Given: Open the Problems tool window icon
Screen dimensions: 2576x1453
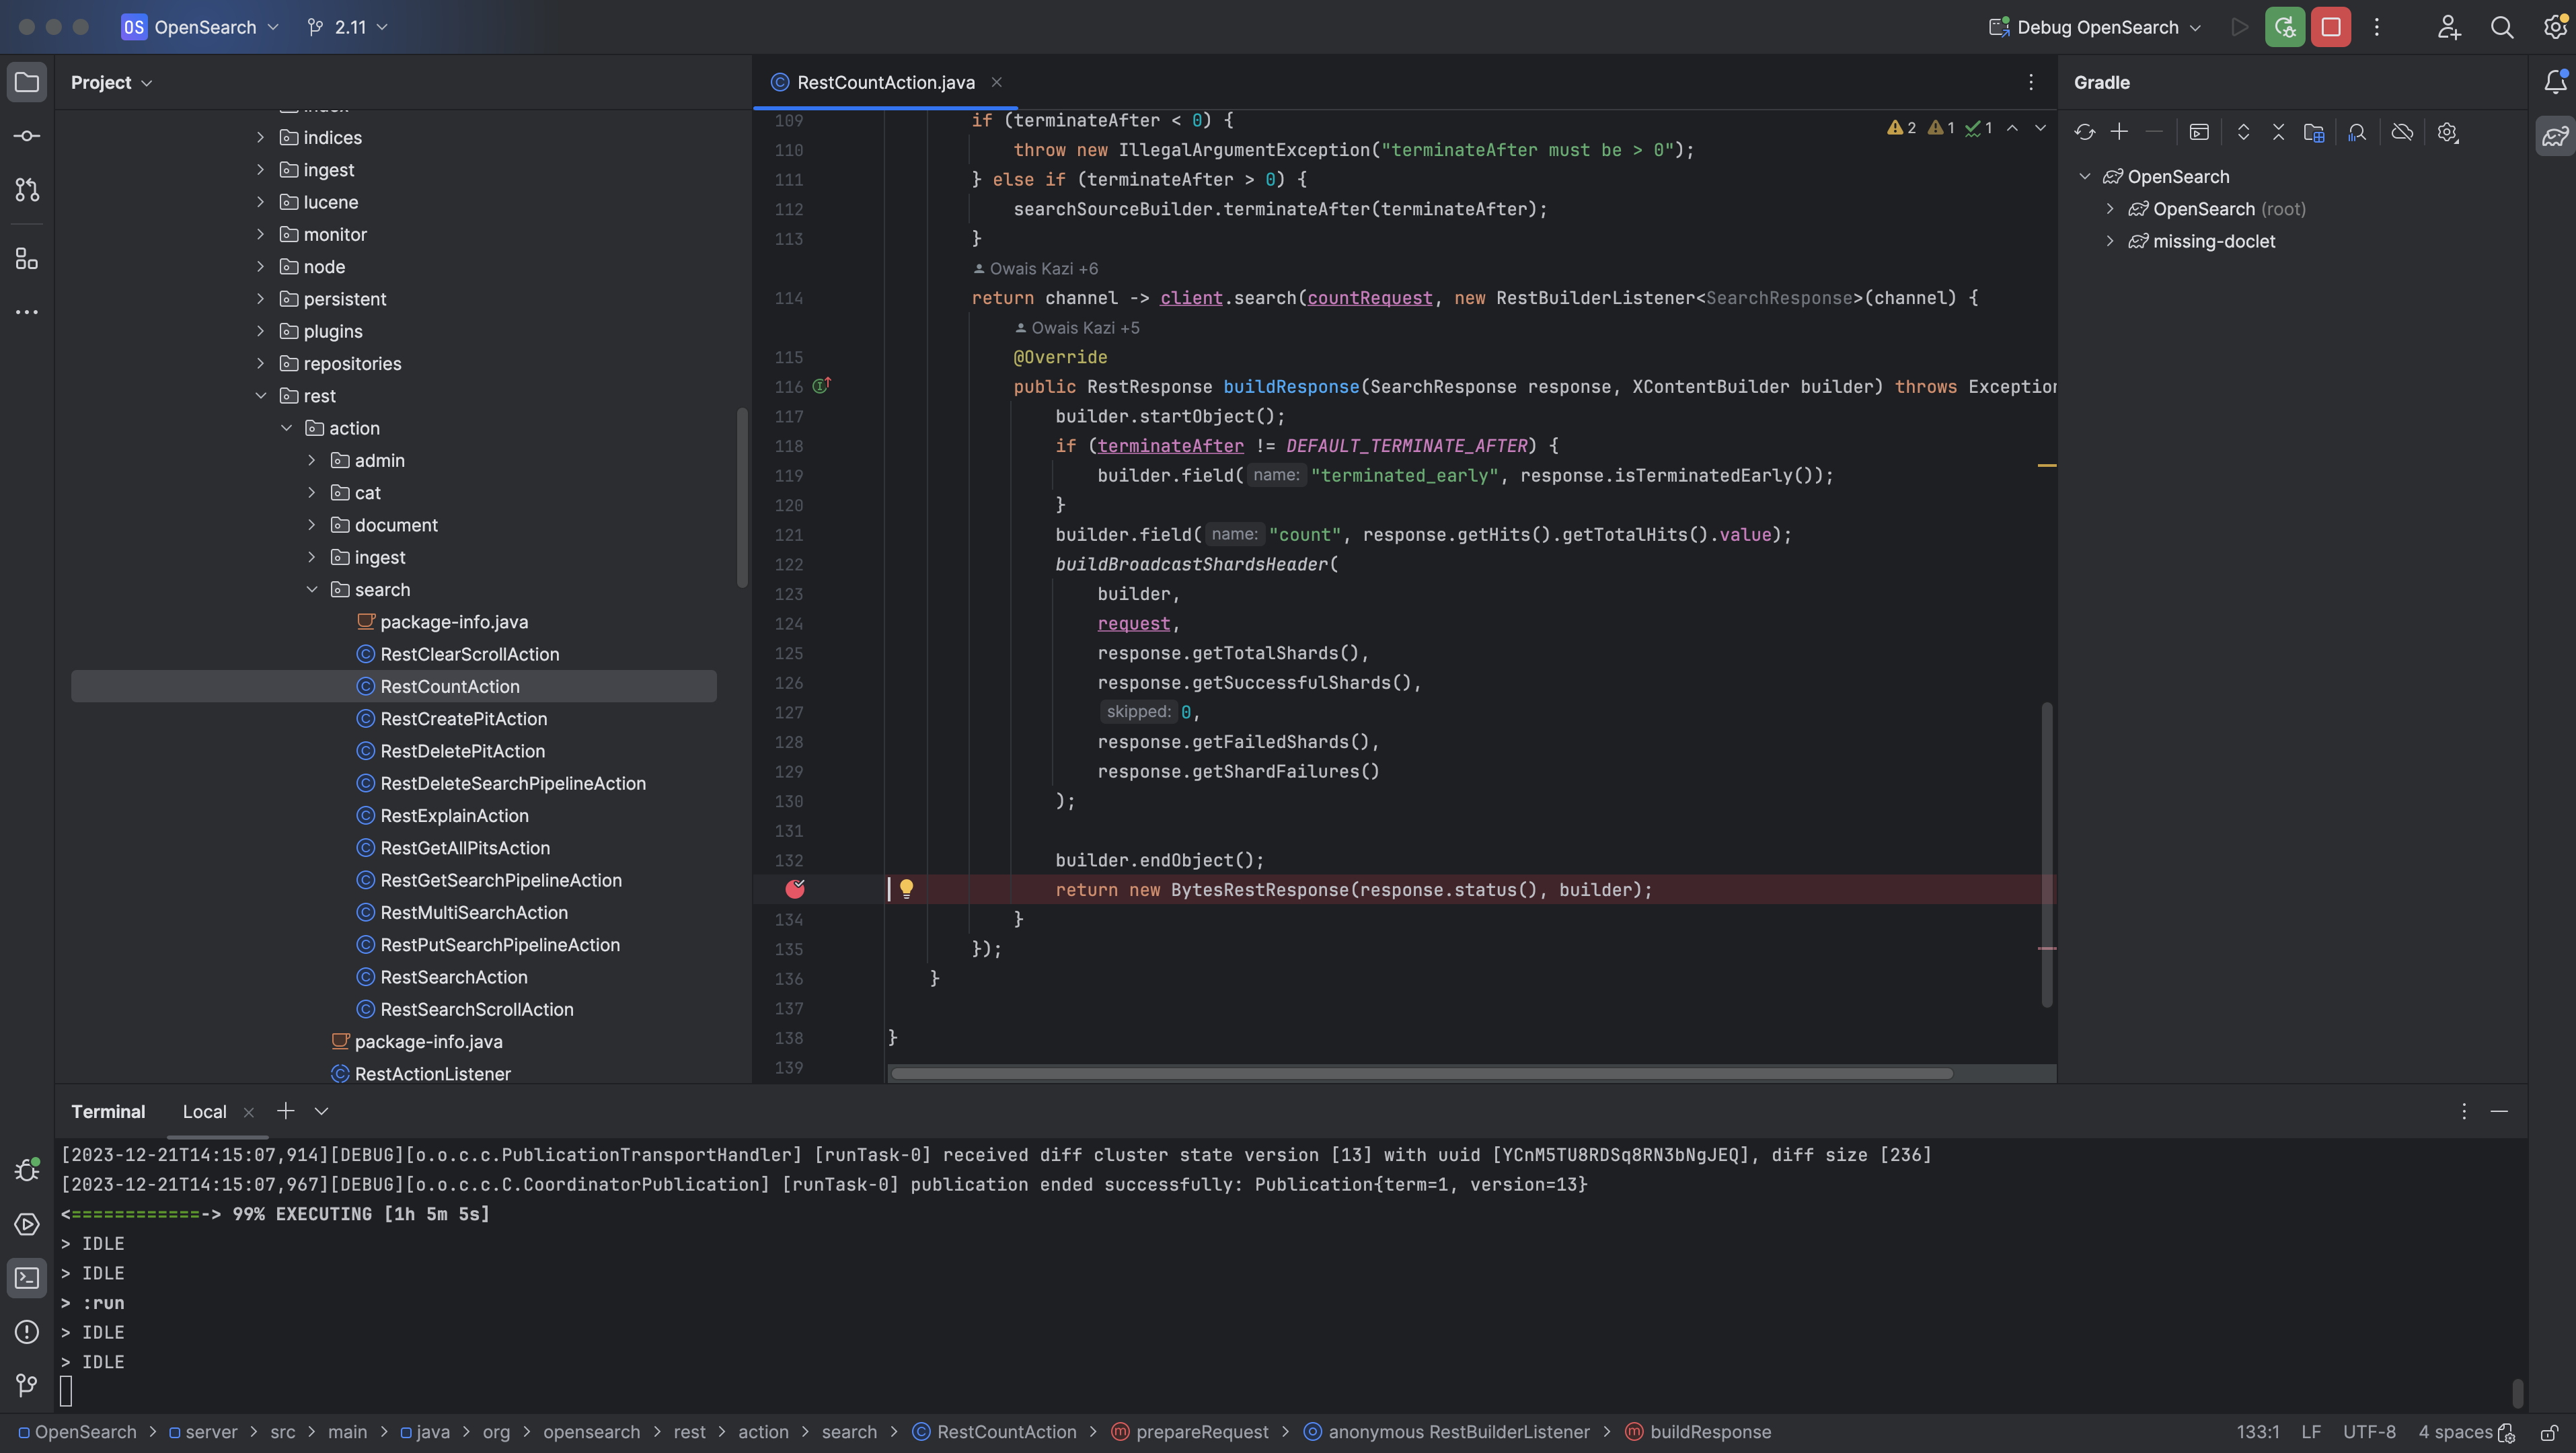Looking at the screenshot, I should point(27,1332).
